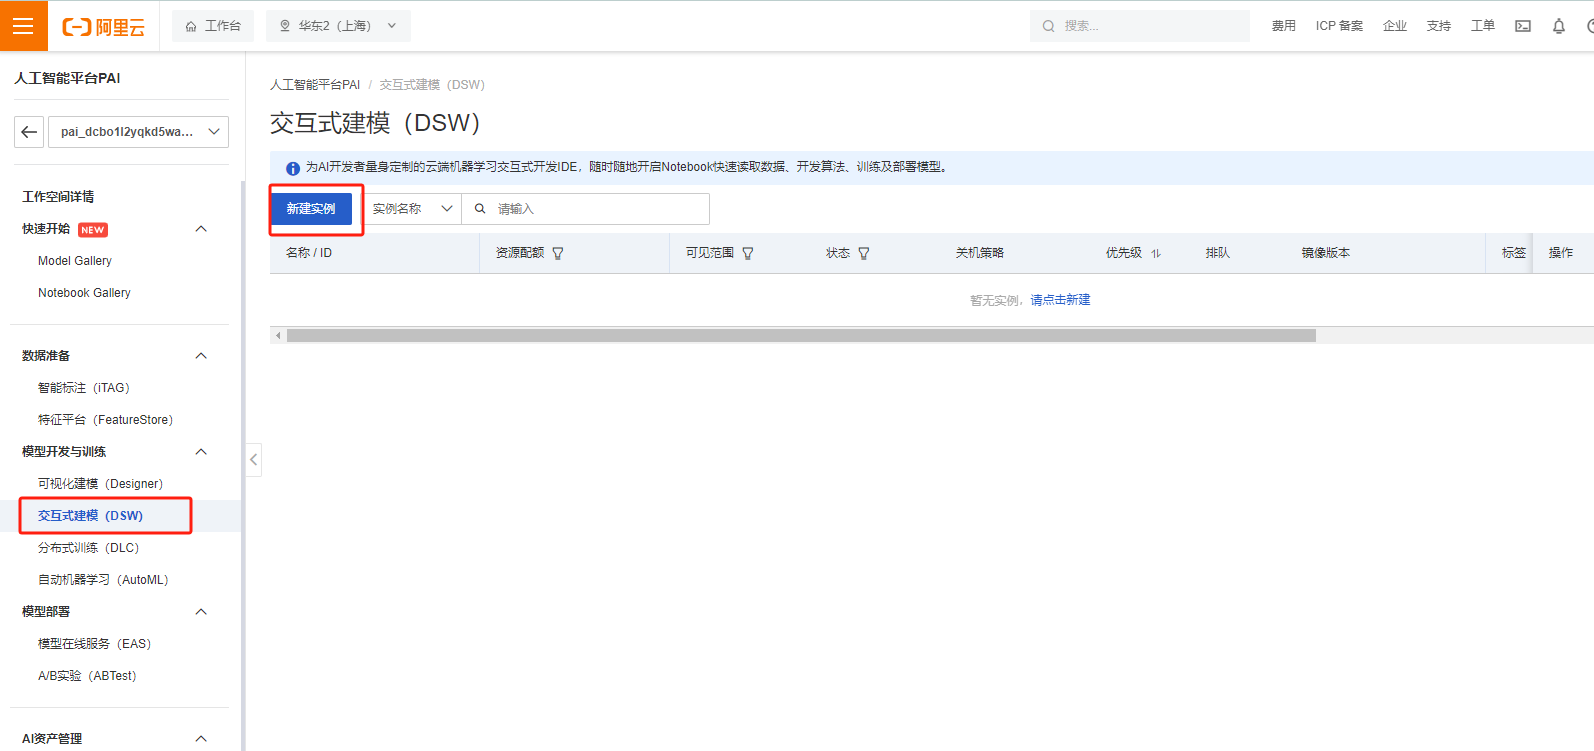Open 工单 in top navigation
This screenshot has width=1594, height=751.
click(x=1483, y=26)
